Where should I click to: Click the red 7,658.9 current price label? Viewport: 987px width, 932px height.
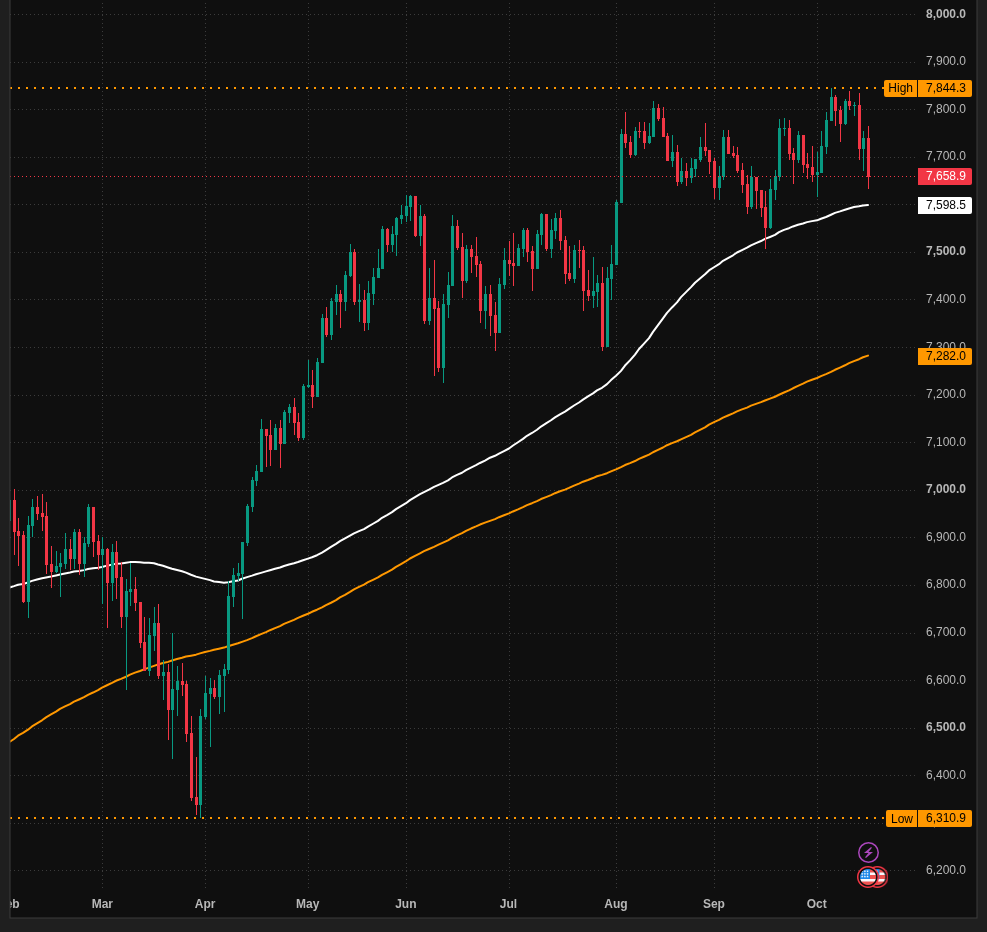coord(945,176)
